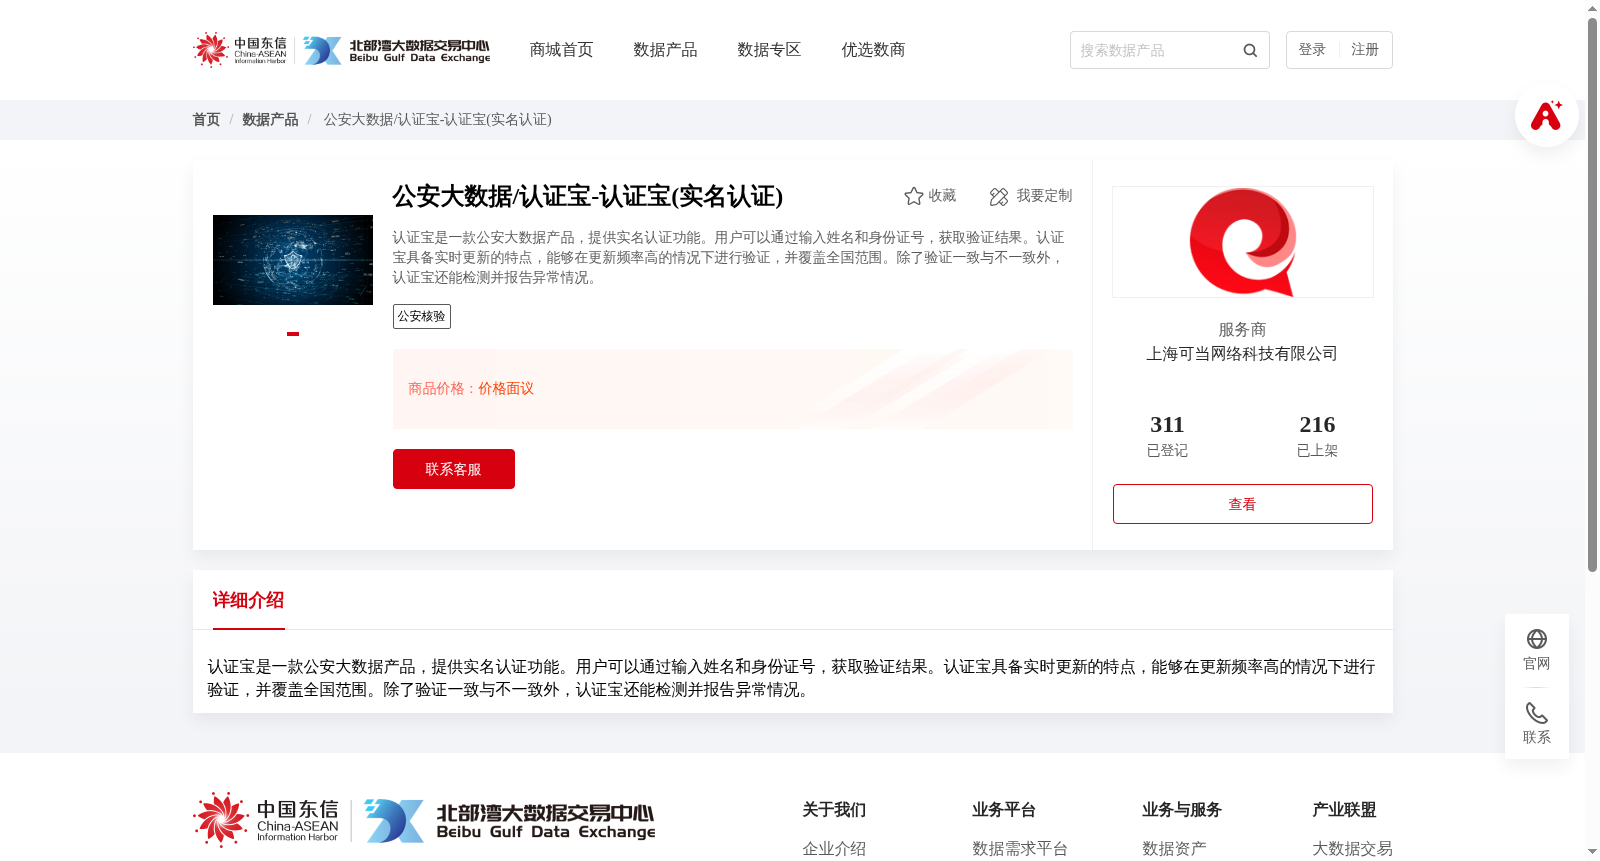Viewport: 1600px width, 861px height.
Task: Open the 商城首页 nav item
Action: pos(561,50)
